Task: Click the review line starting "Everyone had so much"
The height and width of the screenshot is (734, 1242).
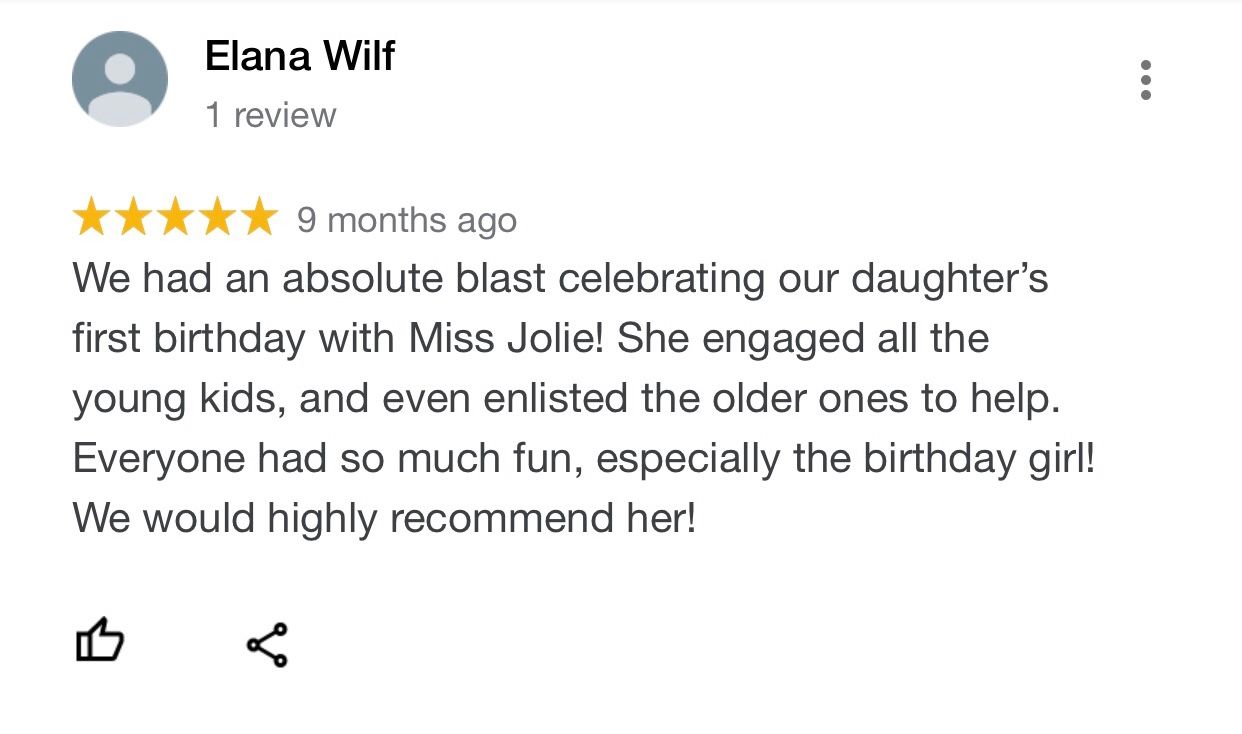Action: (x=583, y=458)
